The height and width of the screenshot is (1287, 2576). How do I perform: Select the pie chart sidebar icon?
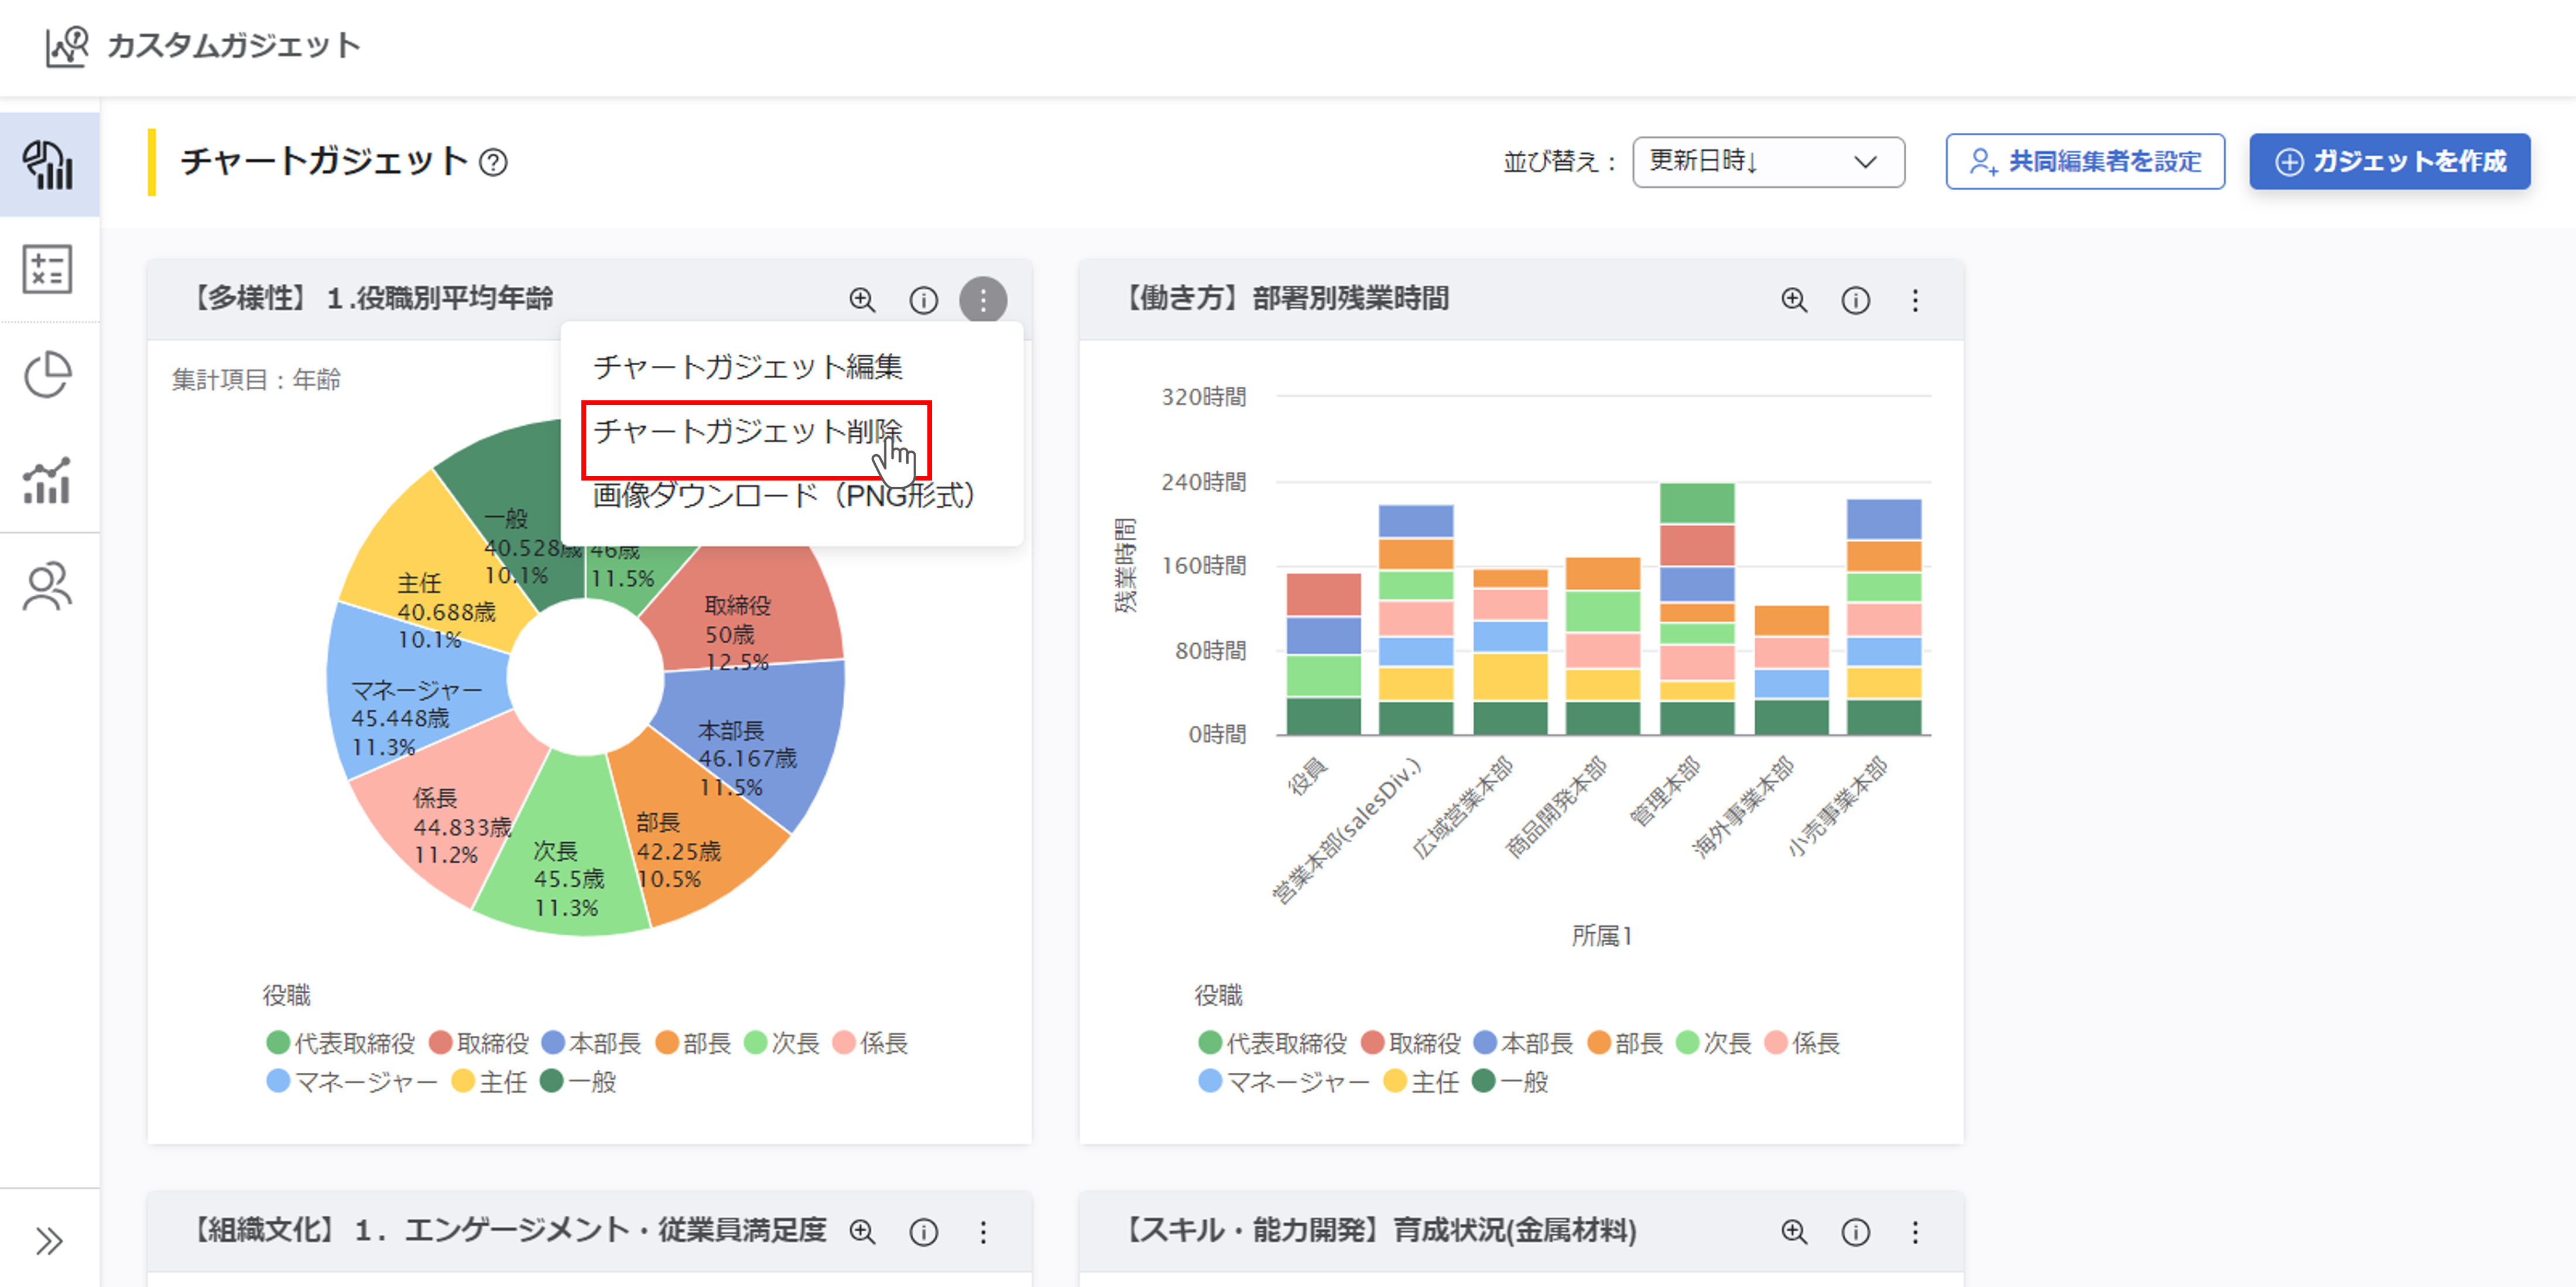click(48, 375)
